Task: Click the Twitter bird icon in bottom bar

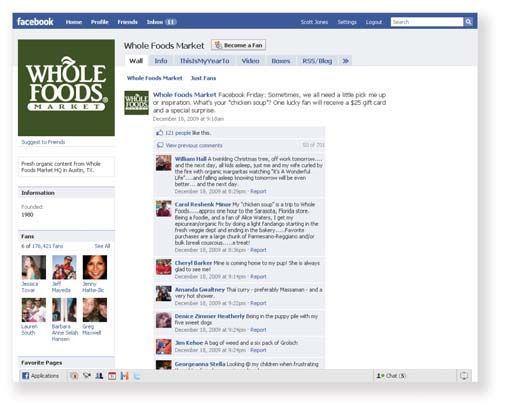Action: tap(137, 376)
